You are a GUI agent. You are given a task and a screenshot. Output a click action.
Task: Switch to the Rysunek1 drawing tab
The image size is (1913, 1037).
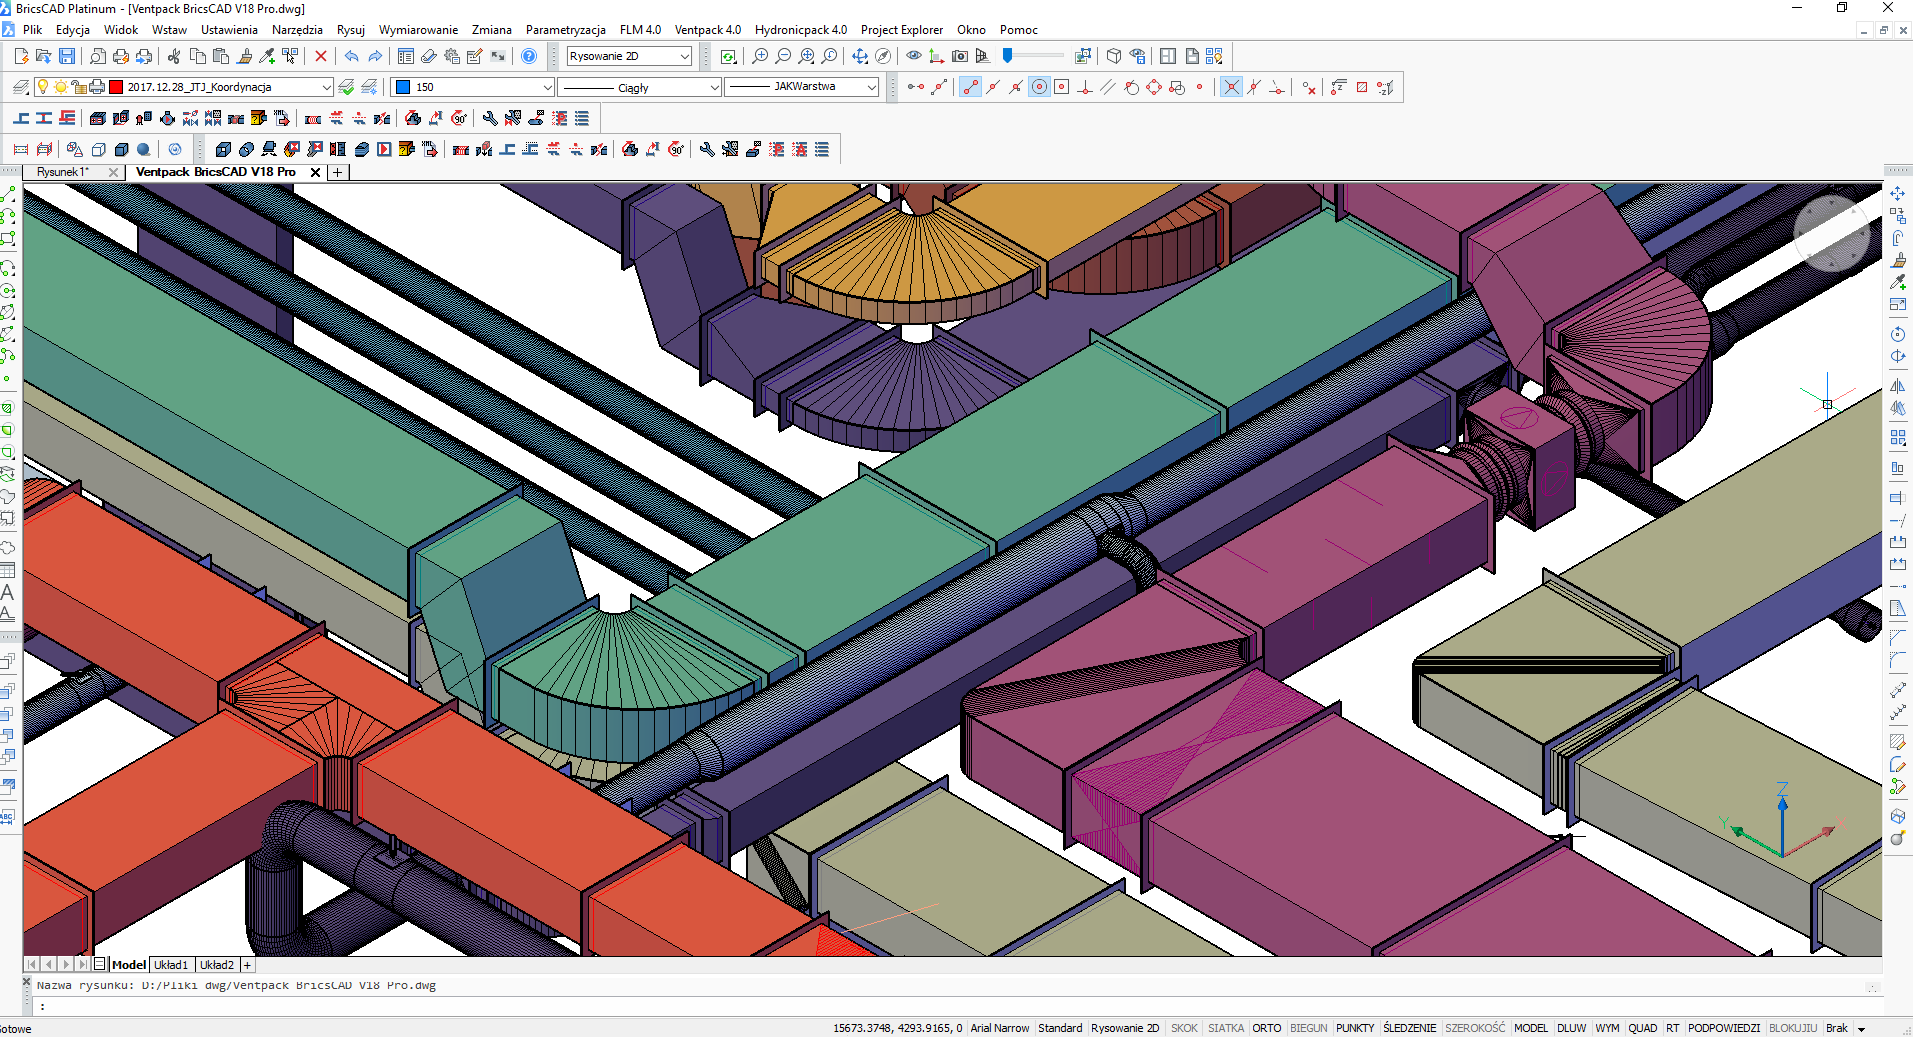point(63,172)
